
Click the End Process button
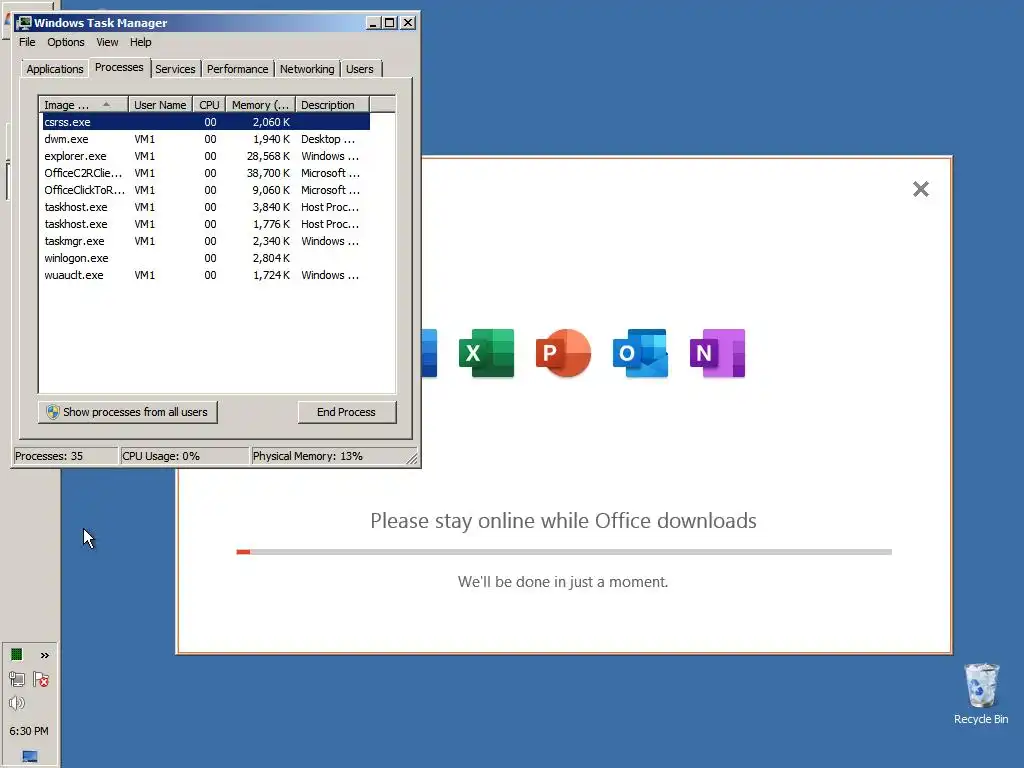pyautogui.click(x=347, y=412)
